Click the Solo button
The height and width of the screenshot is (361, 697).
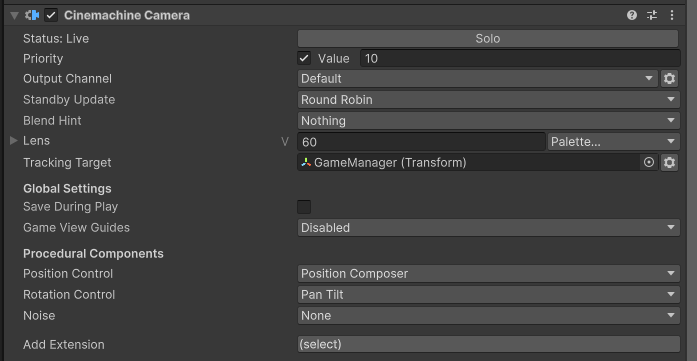click(488, 39)
